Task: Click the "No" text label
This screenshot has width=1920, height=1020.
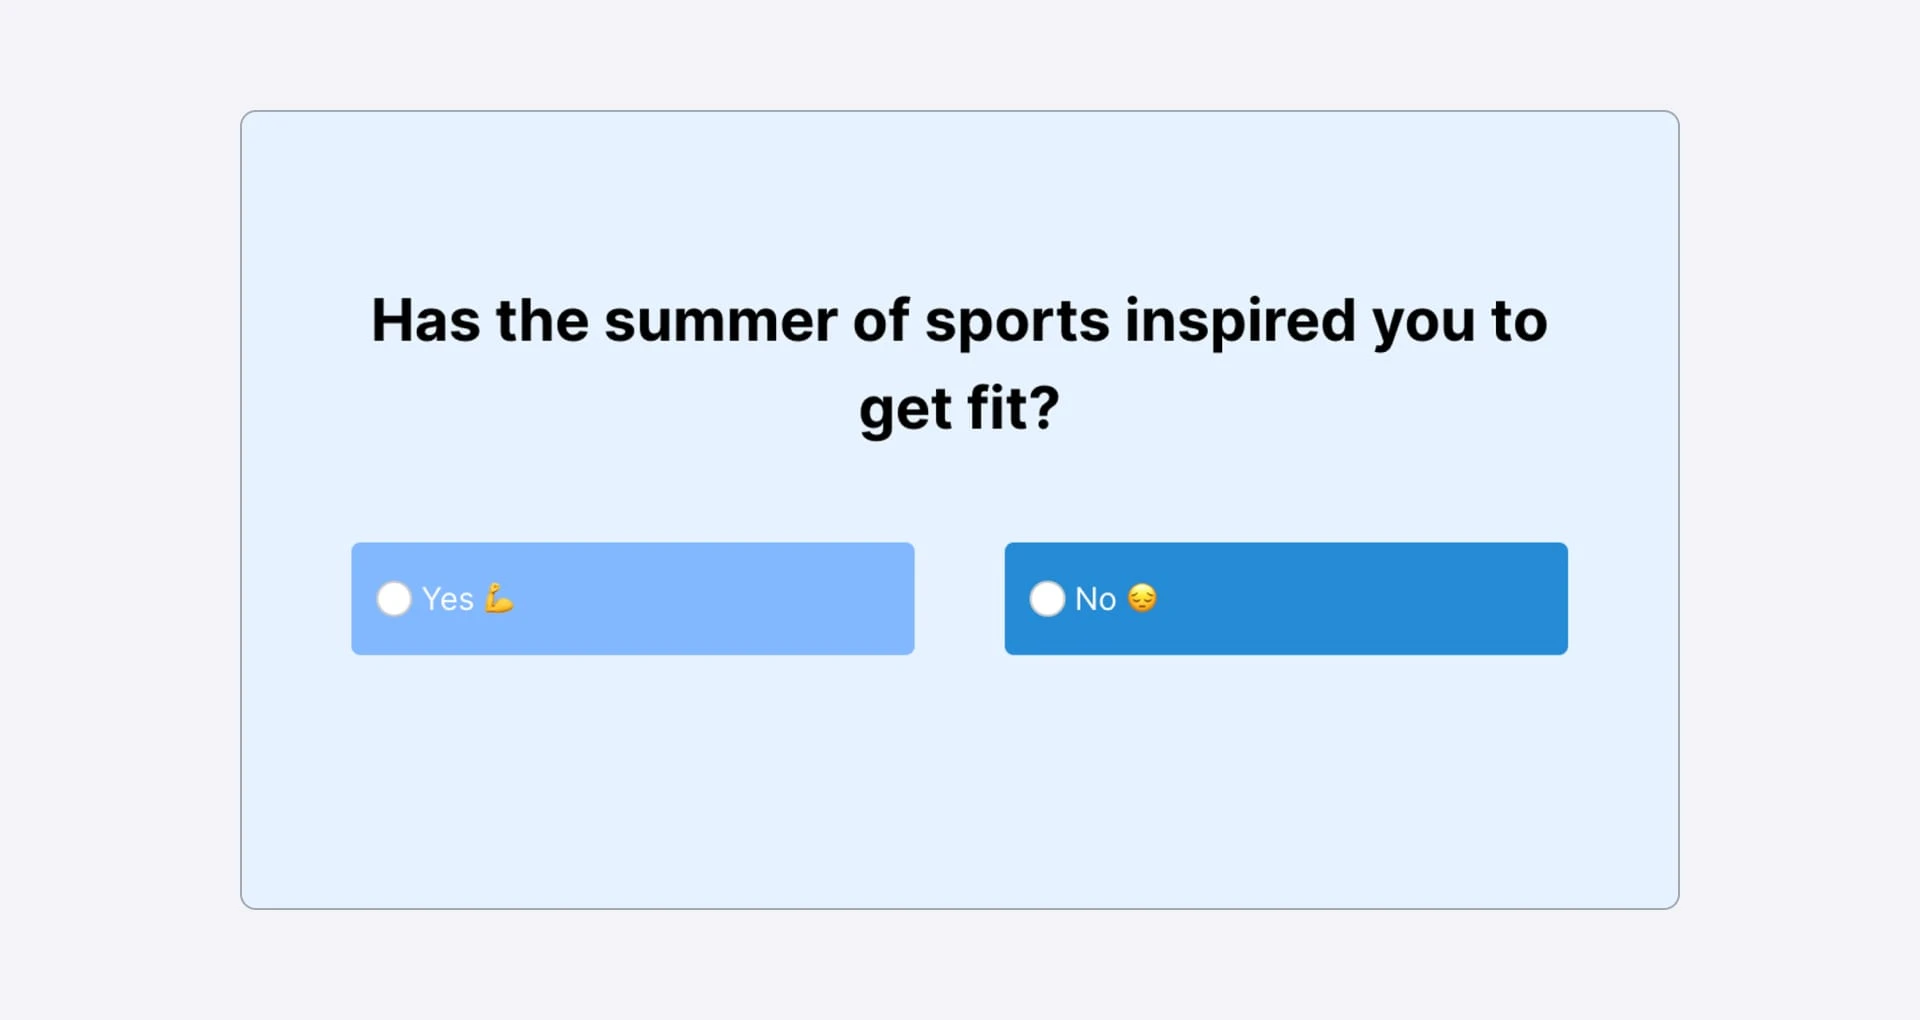Action: coord(1095,599)
